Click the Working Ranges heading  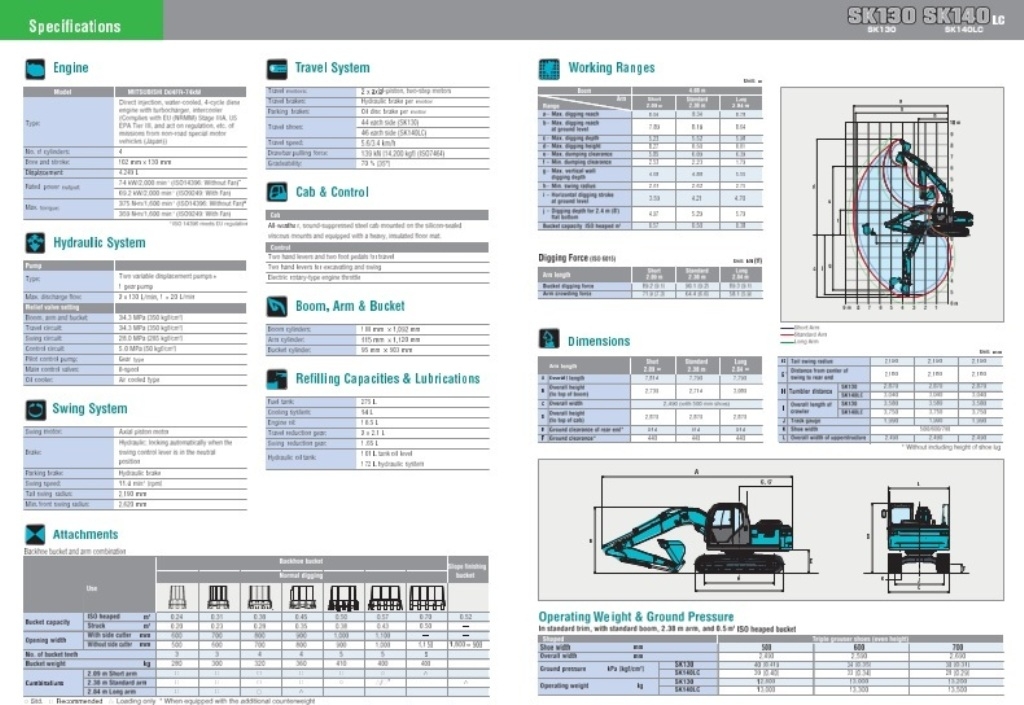(611, 68)
